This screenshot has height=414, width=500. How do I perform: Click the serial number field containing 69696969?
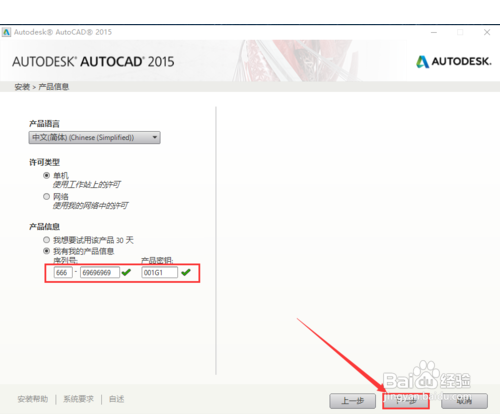coord(100,272)
